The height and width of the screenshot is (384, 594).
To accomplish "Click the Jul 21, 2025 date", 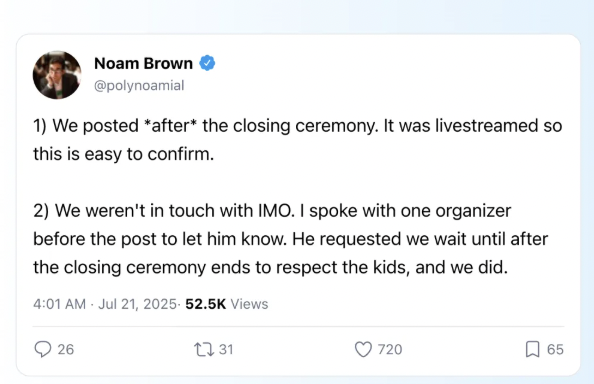I will point(137,304).
